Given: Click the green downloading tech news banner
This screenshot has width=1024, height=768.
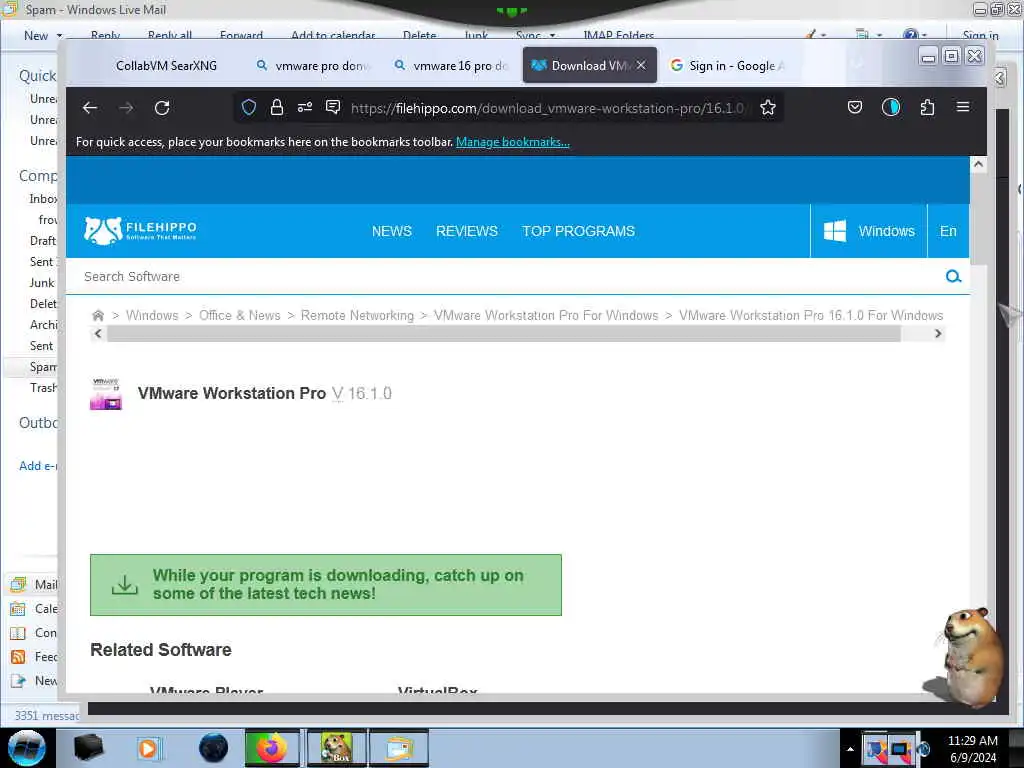Looking at the screenshot, I should pos(326,585).
